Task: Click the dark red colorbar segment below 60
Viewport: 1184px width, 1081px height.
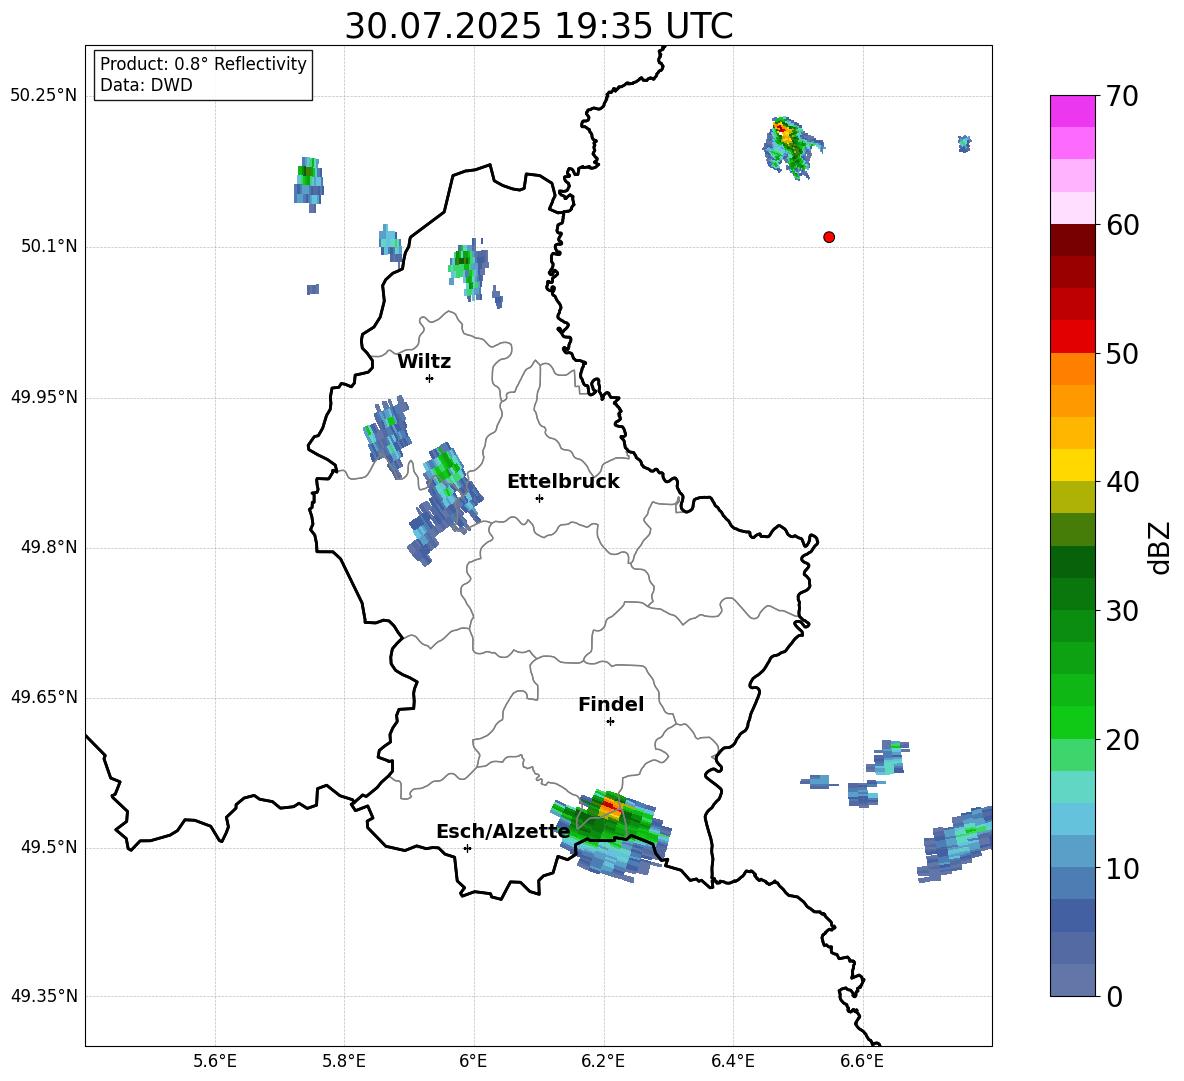Action: pos(1072,240)
